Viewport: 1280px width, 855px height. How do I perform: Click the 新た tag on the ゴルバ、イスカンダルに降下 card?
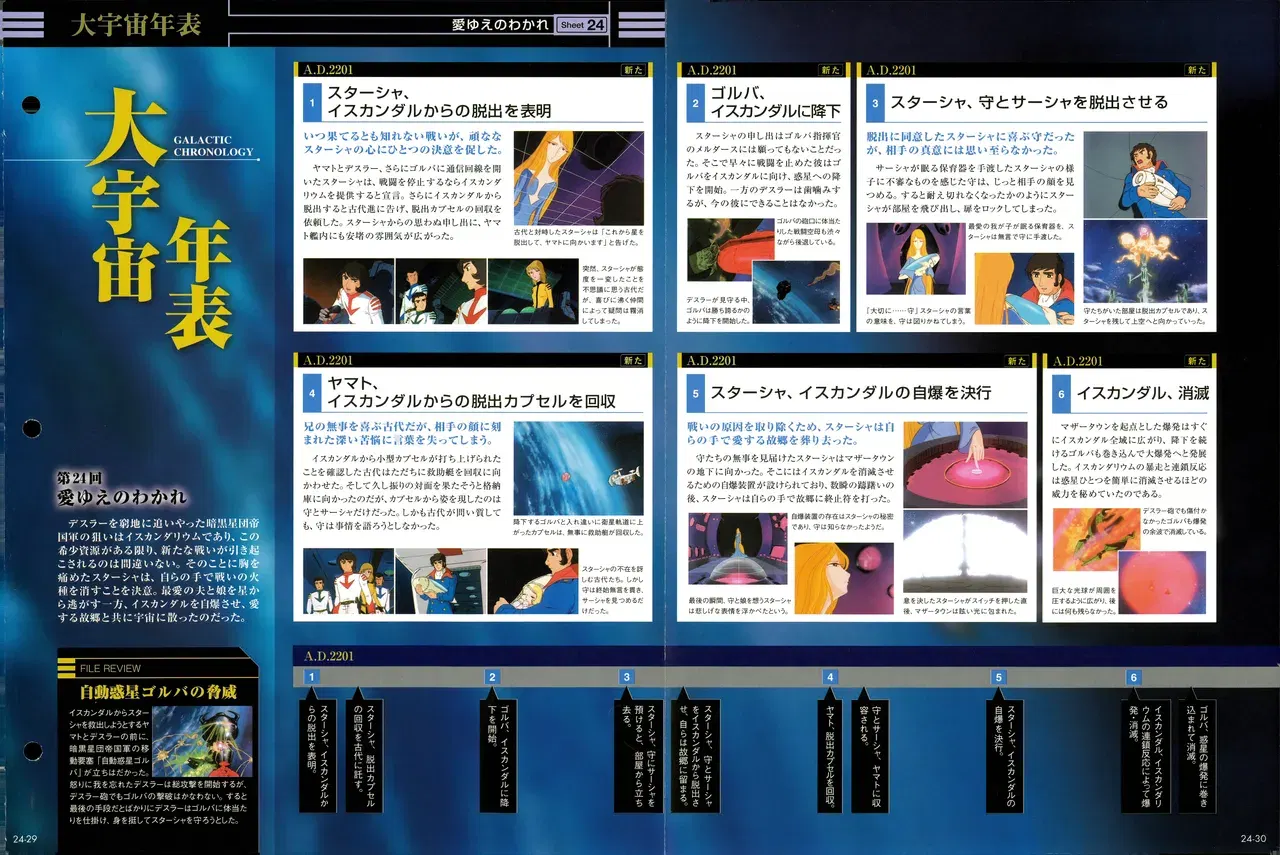point(830,70)
